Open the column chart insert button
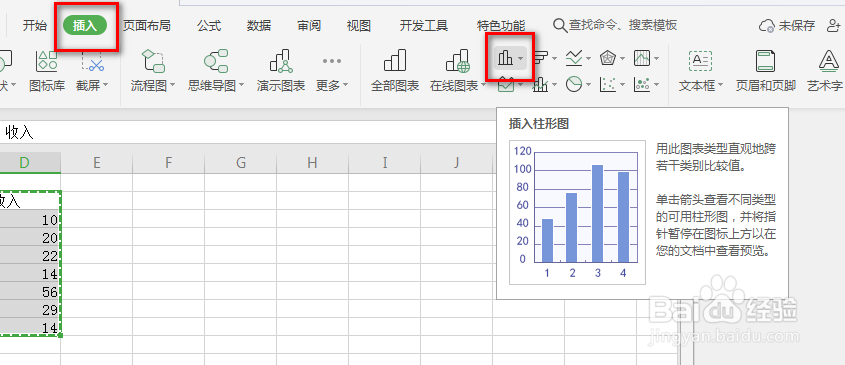845x365 pixels. (505, 58)
